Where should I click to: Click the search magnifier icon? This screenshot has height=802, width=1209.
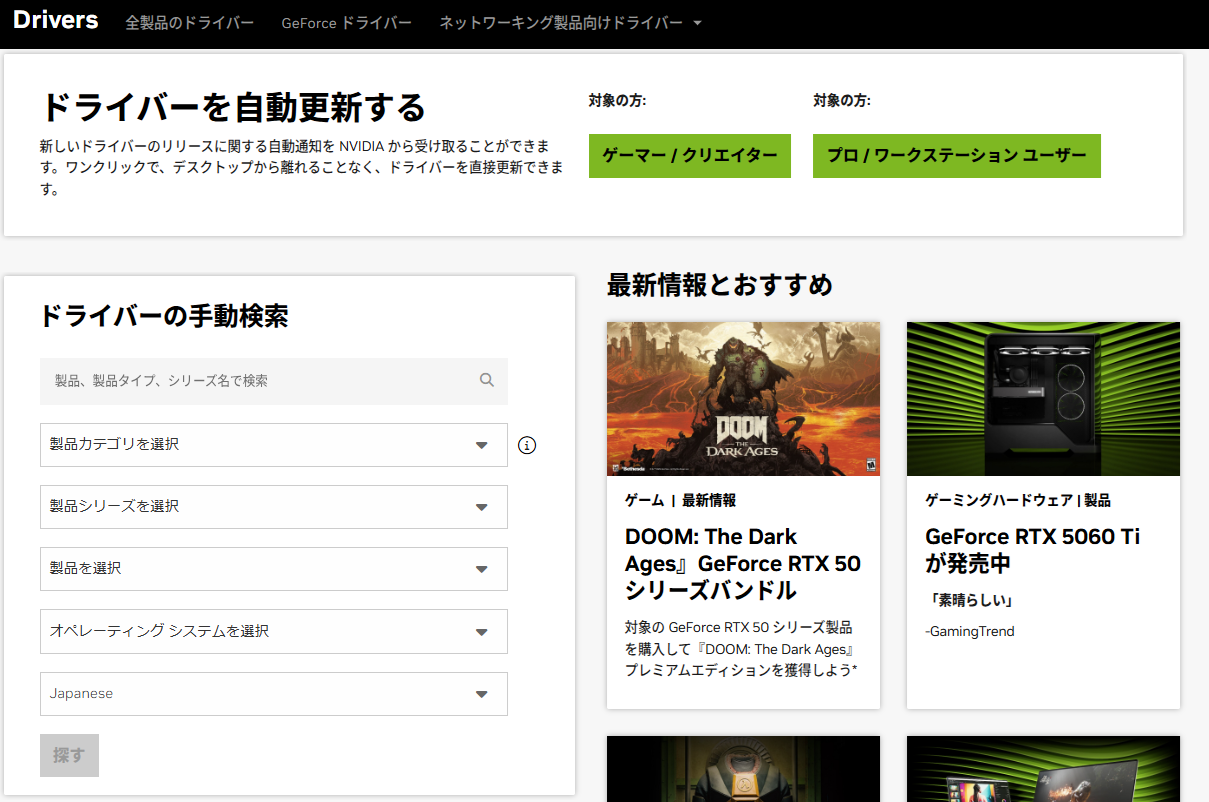pyautogui.click(x=487, y=380)
